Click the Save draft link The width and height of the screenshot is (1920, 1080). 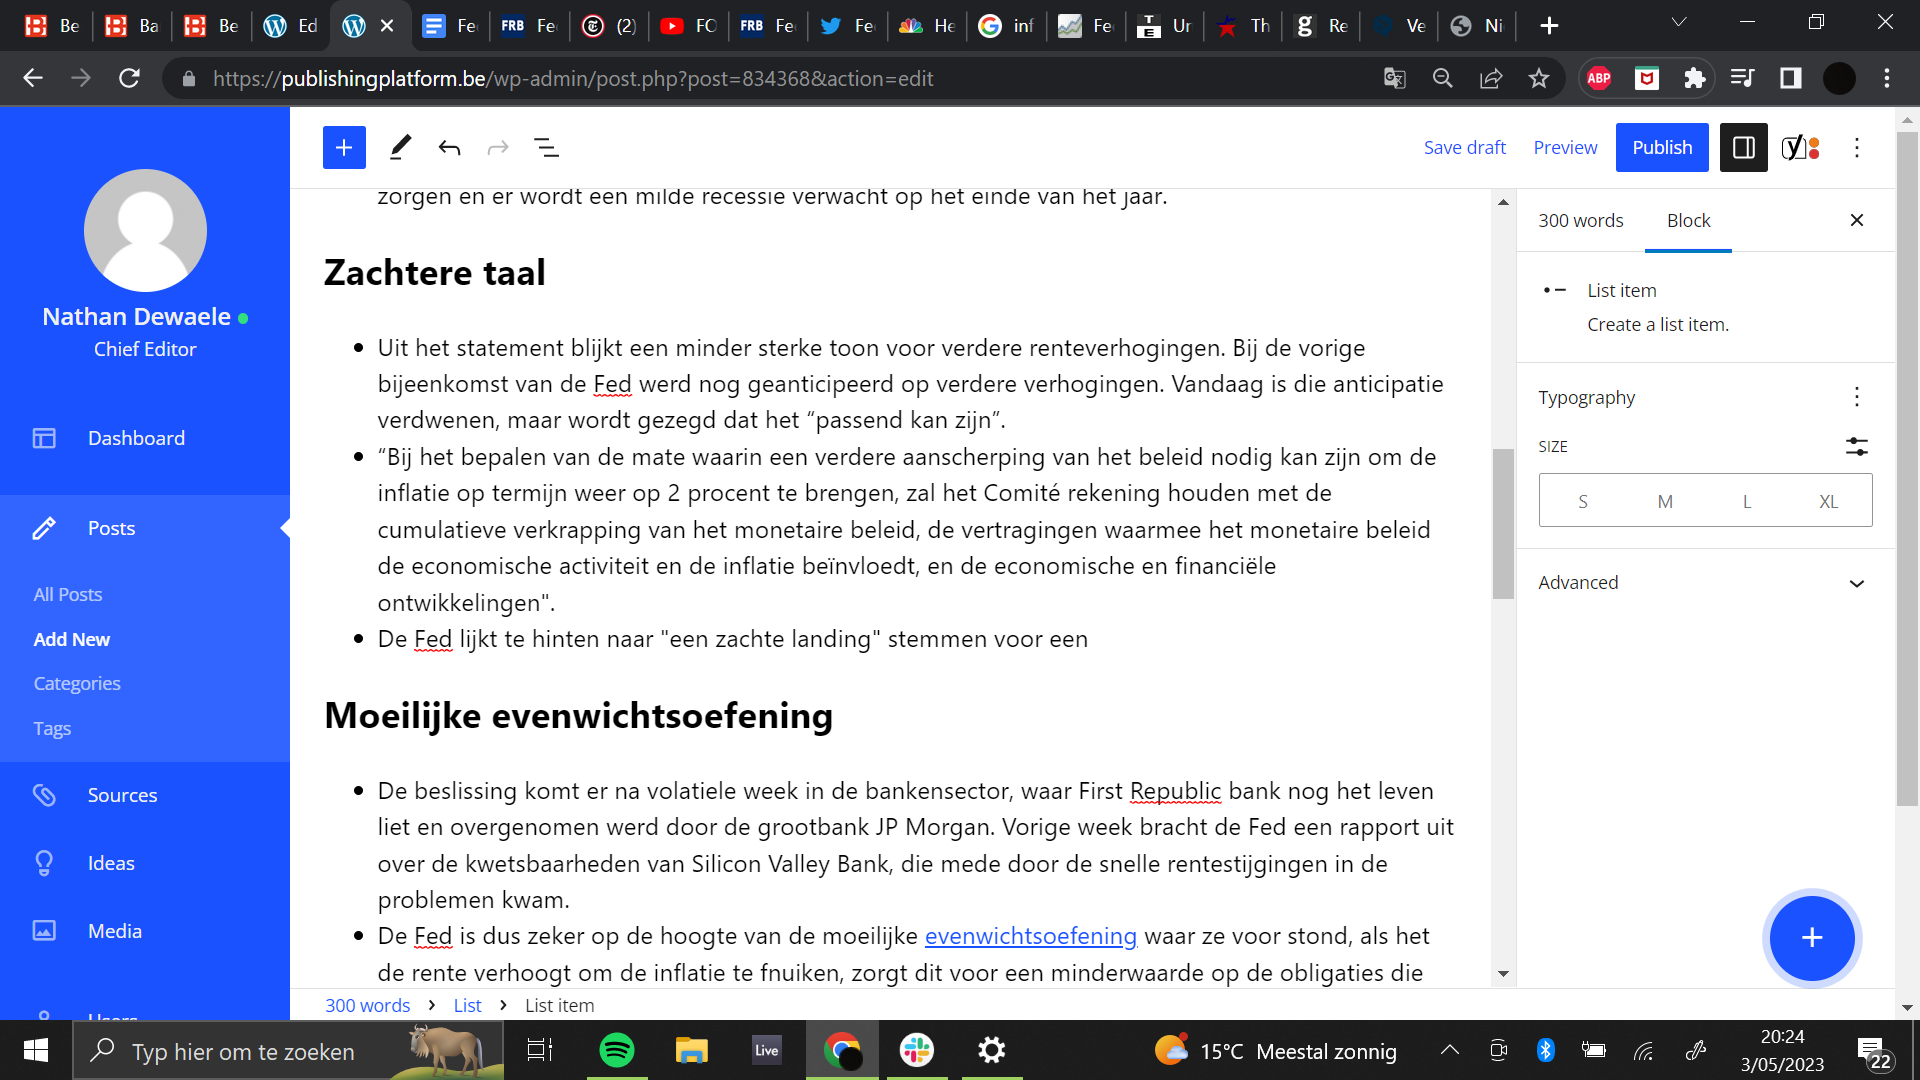(x=1464, y=148)
